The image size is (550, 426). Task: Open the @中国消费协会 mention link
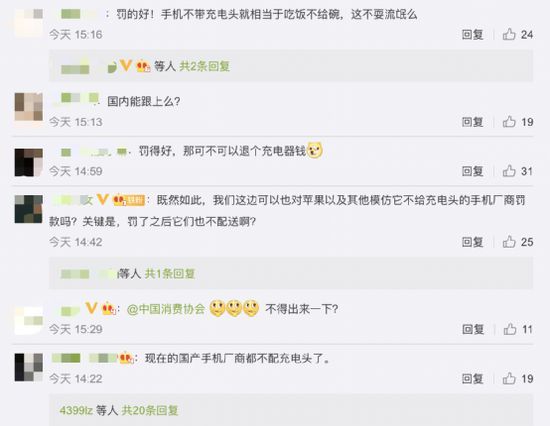point(166,309)
